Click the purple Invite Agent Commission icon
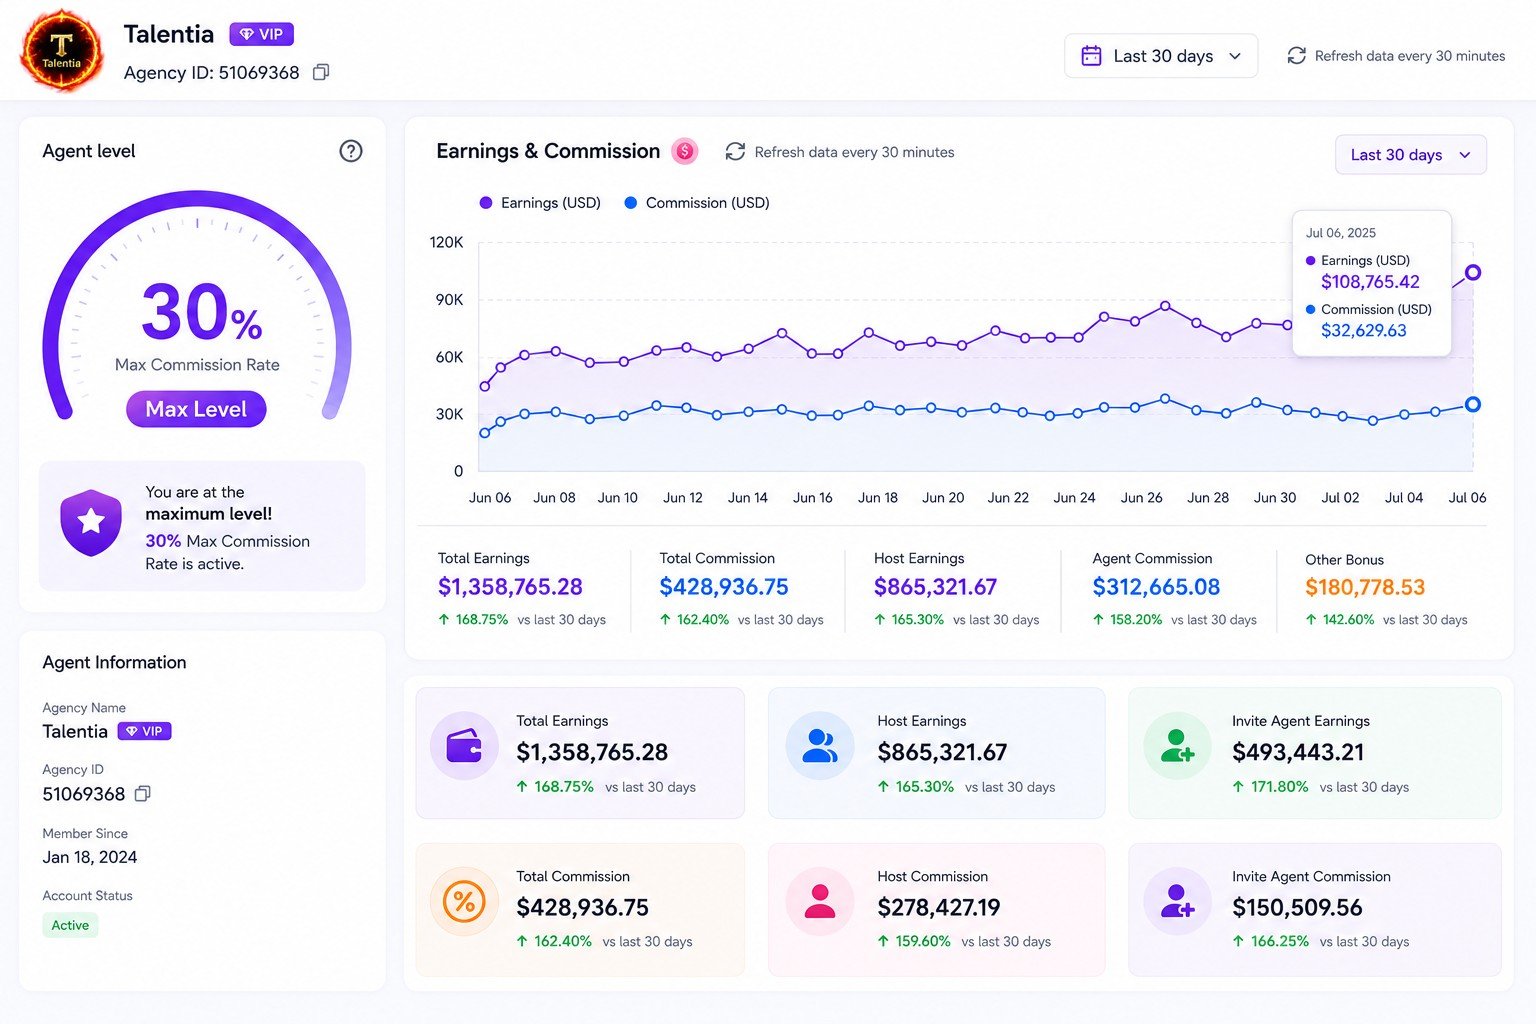Viewport: 1536px width, 1024px height. pos(1177,902)
